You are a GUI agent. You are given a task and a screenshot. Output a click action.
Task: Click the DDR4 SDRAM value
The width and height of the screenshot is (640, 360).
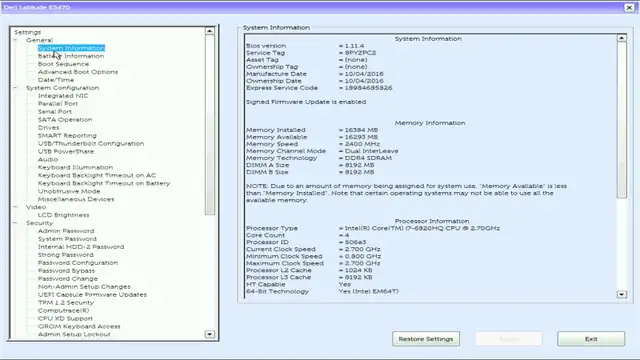pyautogui.click(x=368, y=158)
